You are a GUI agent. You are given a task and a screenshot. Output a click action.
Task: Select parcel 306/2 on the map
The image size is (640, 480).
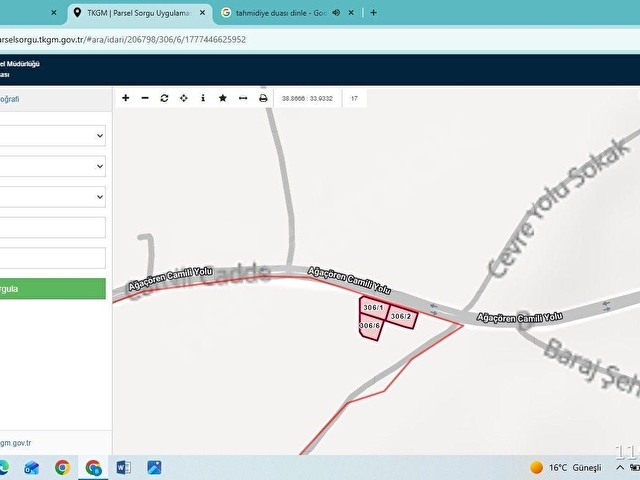point(401,316)
